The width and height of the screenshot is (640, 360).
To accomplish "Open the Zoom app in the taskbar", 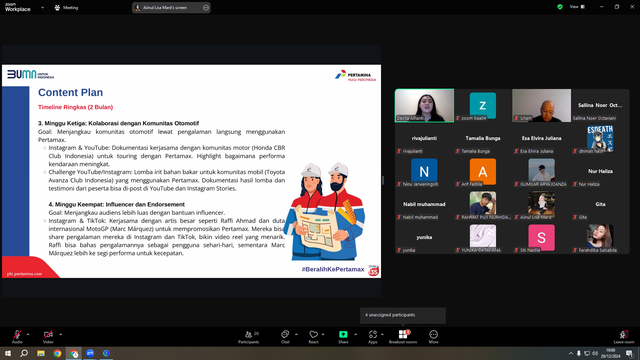I will [90, 353].
